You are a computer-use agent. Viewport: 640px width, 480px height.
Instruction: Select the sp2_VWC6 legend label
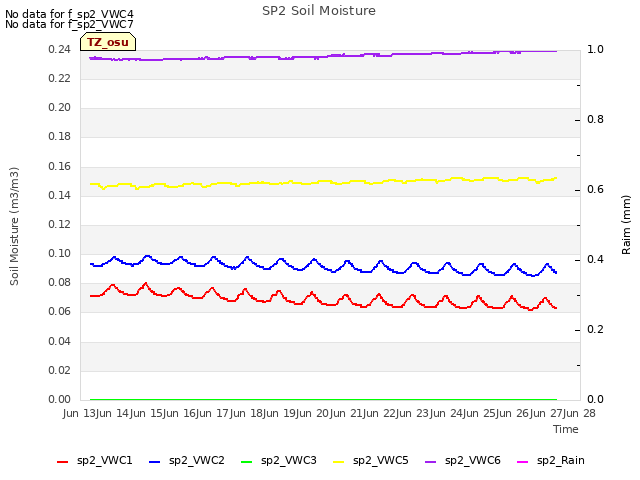coord(473,460)
